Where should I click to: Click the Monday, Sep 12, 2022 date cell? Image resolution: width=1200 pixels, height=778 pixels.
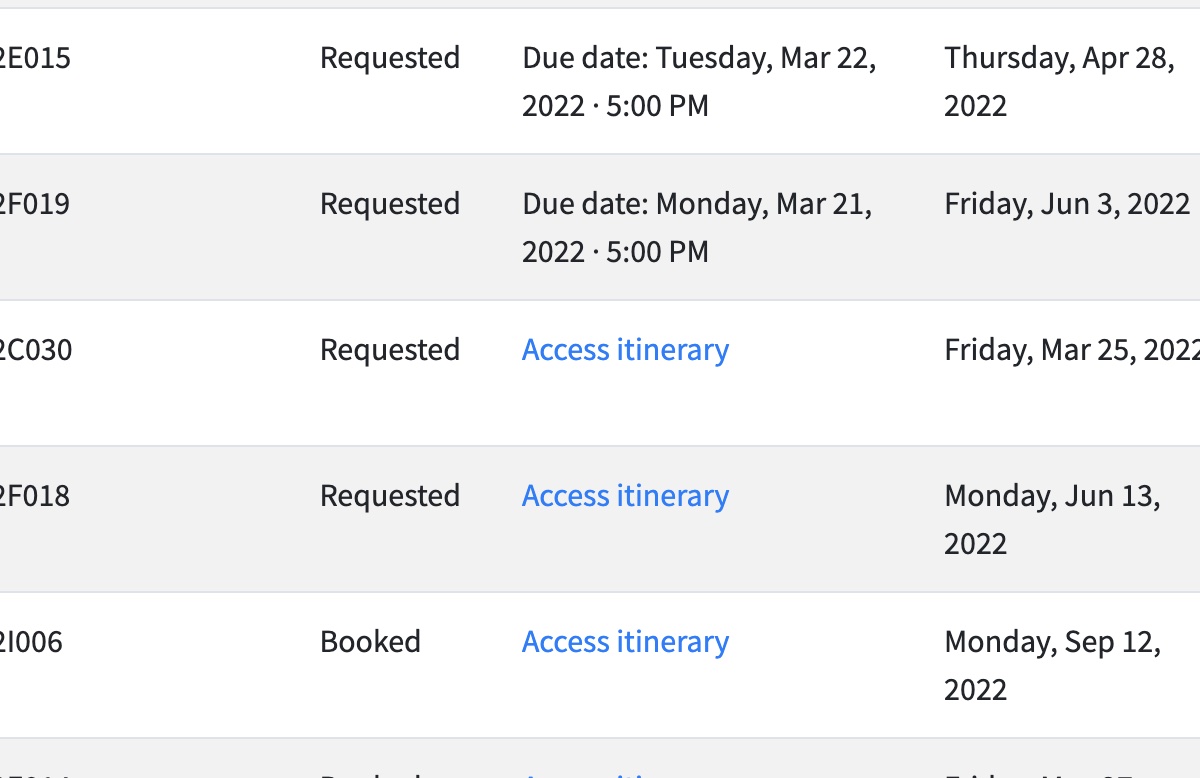(1052, 666)
